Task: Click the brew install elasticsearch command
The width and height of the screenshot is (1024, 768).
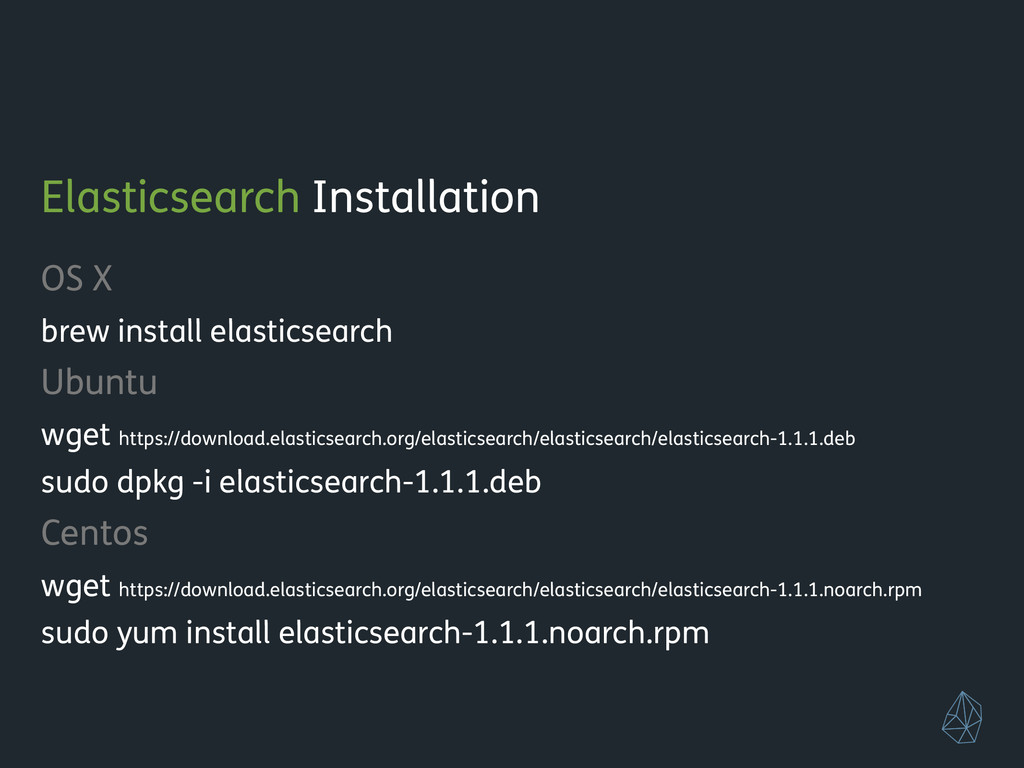Action: 217,331
